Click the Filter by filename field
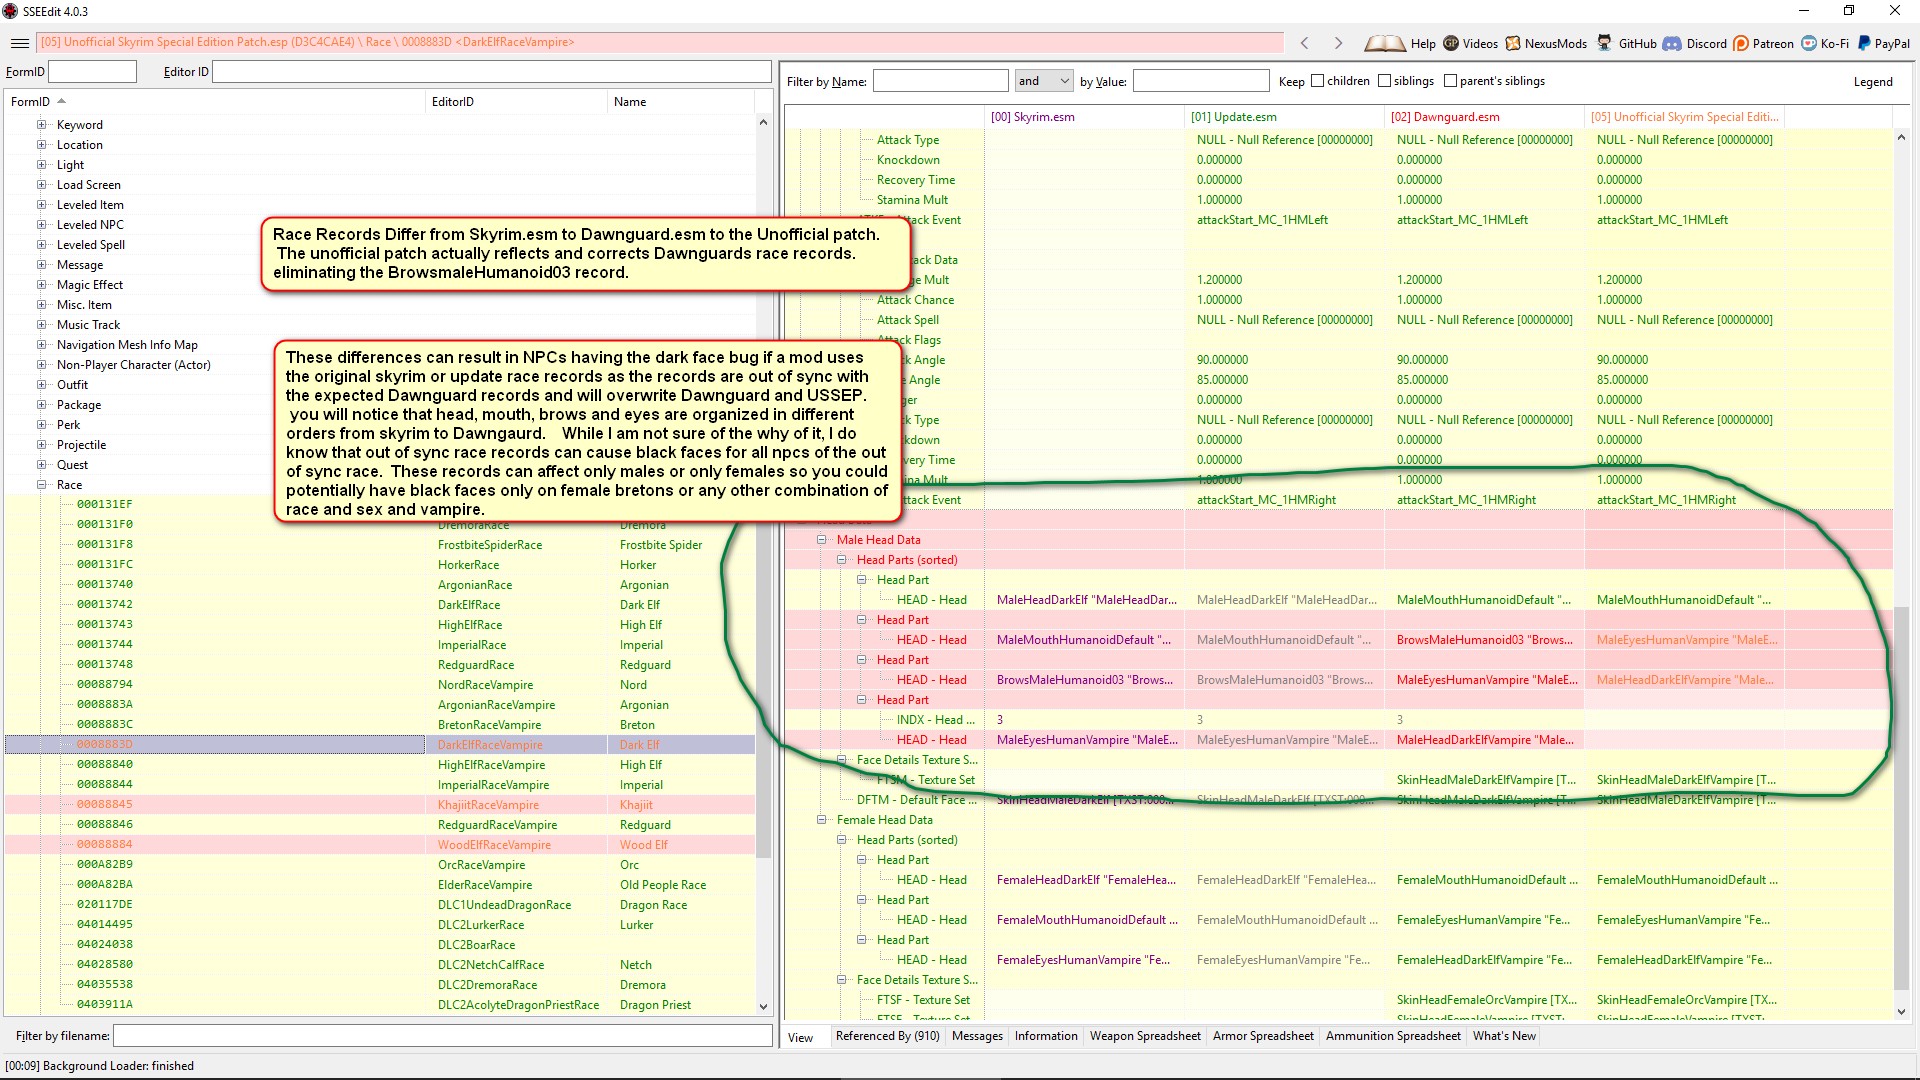Image resolution: width=1920 pixels, height=1080 pixels. coord(442,1036)
